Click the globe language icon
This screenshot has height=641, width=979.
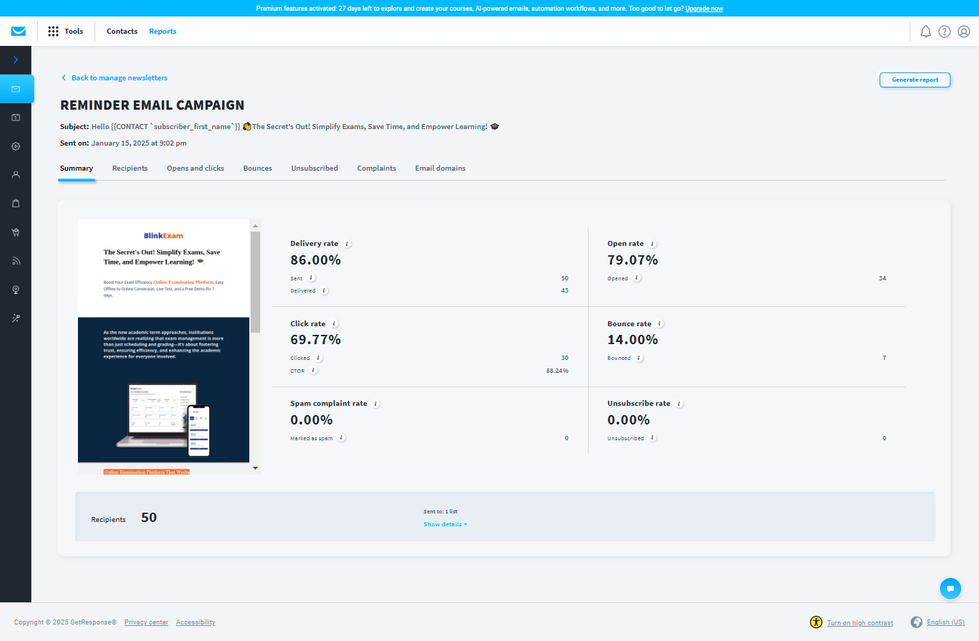point(917,622)
